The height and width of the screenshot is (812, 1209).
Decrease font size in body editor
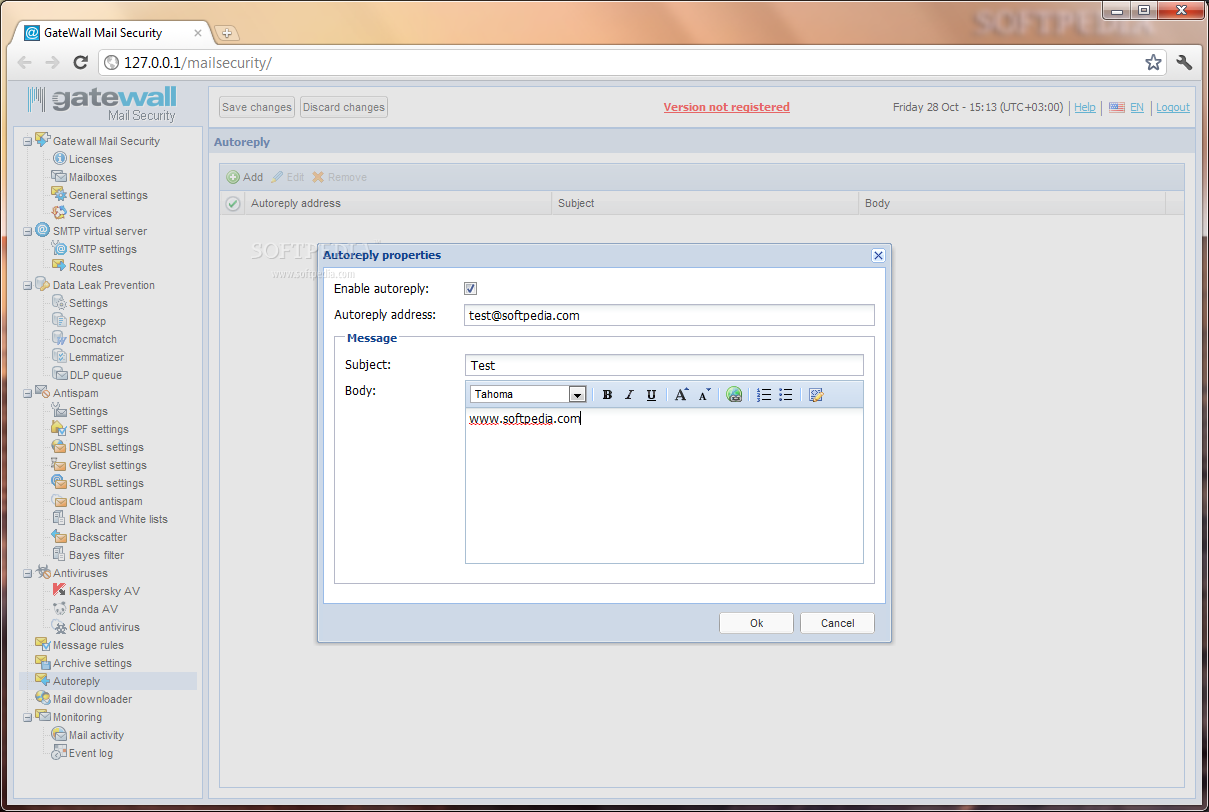[704, 395]
